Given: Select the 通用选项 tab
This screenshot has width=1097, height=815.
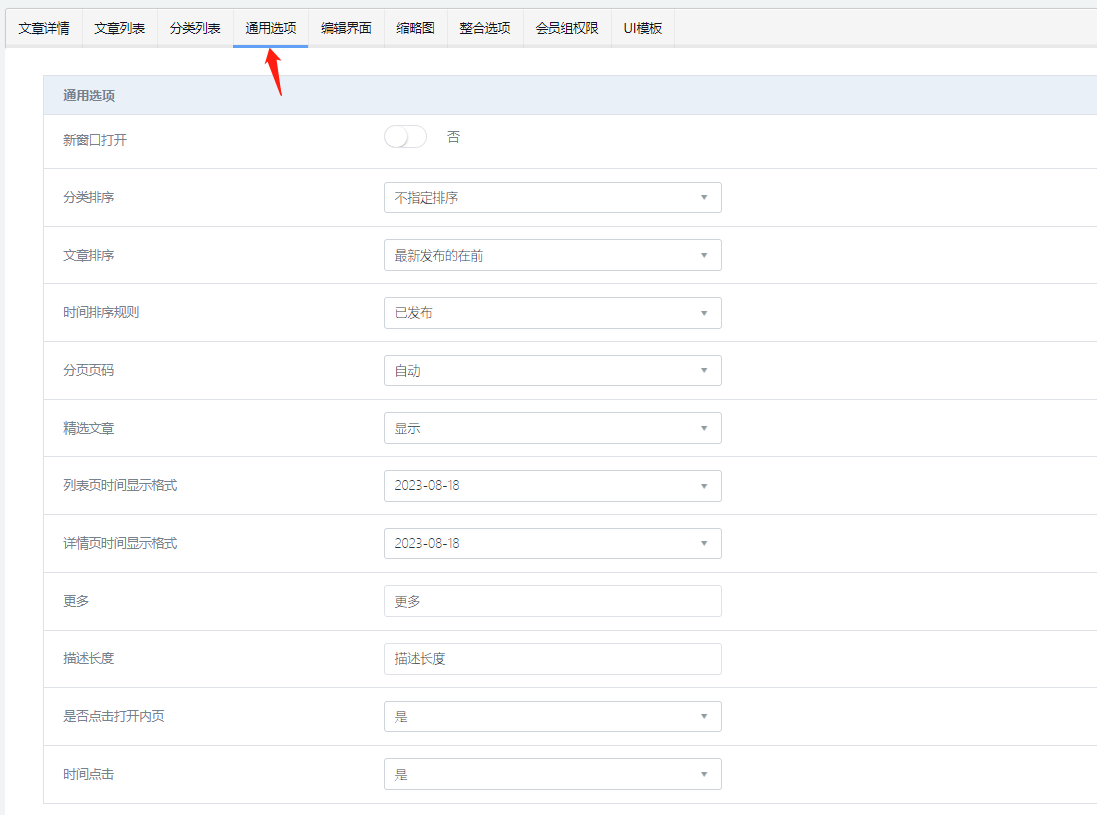Looking at the screenshot, I should (x=271, y=28).
